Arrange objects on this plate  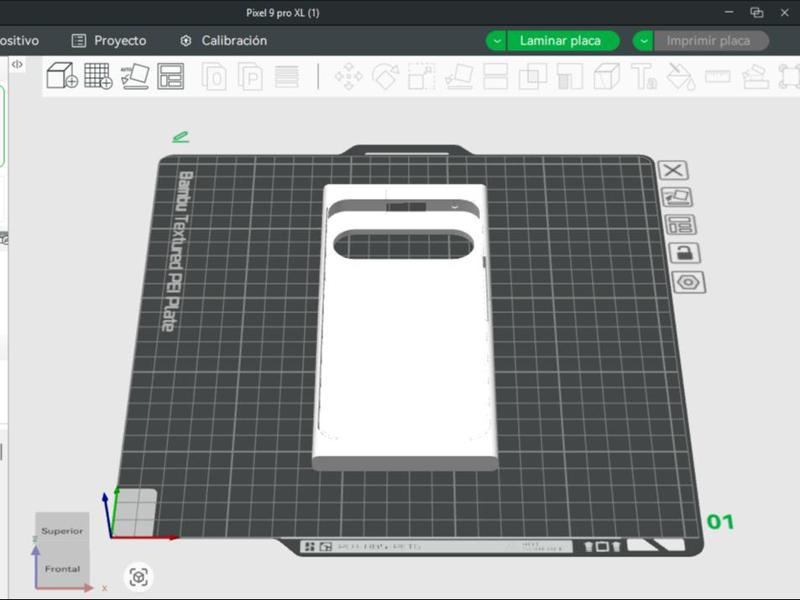tap(681, 224)
